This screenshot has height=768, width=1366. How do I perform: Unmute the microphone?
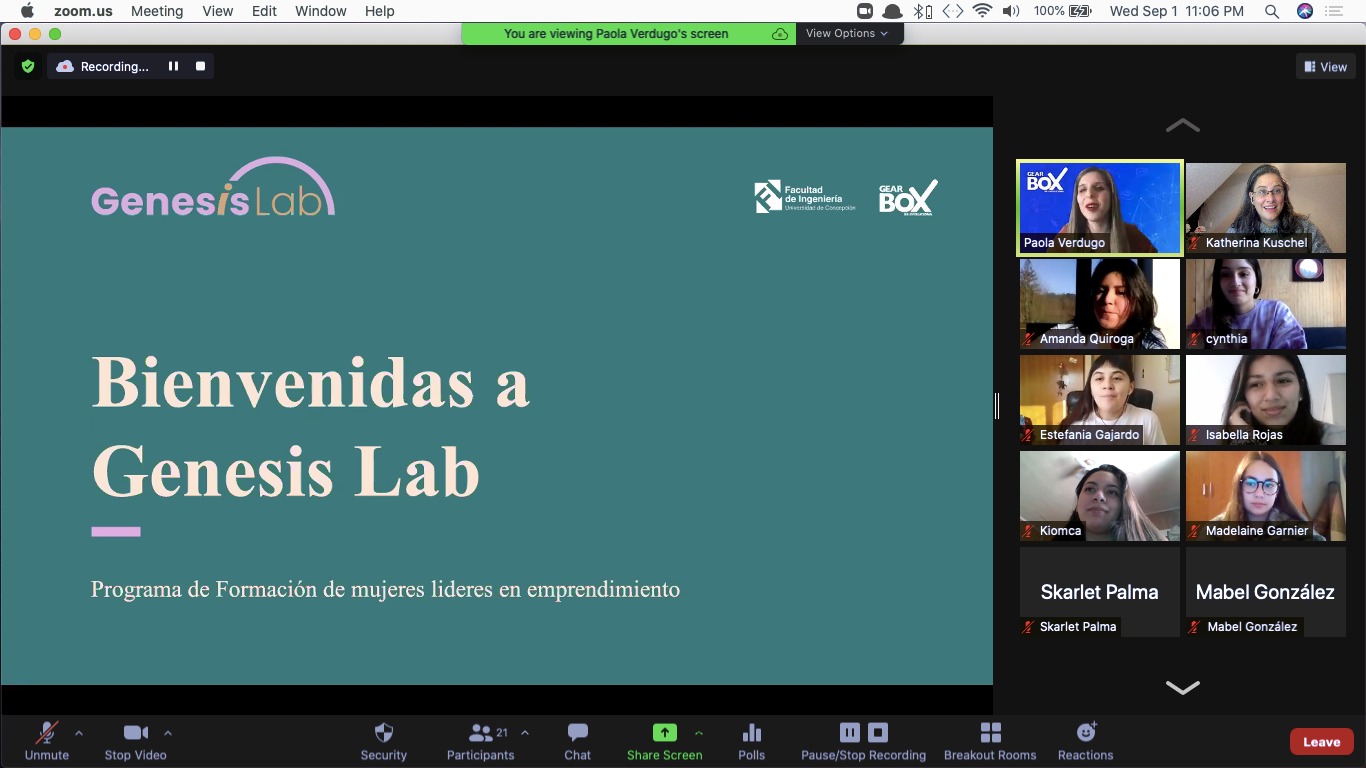pos(47,742)
